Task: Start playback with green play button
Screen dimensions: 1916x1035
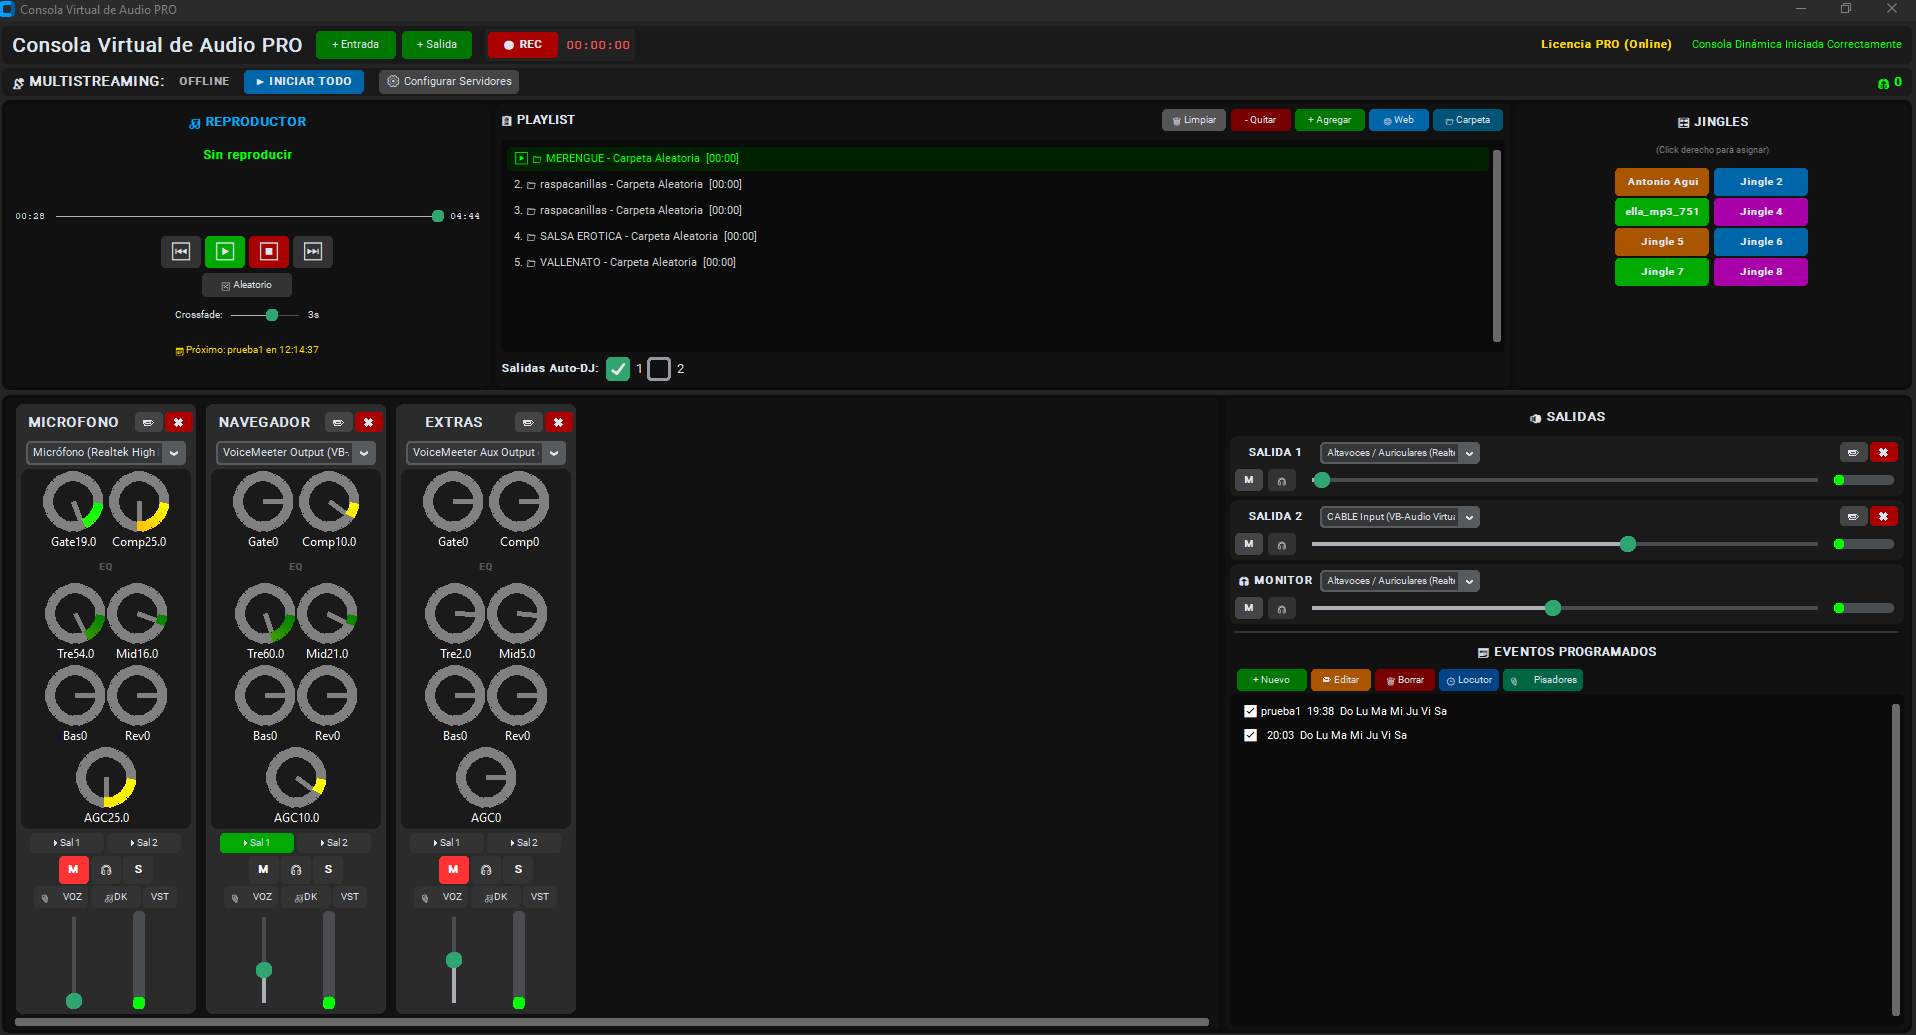Action: (x=225, y=252)
